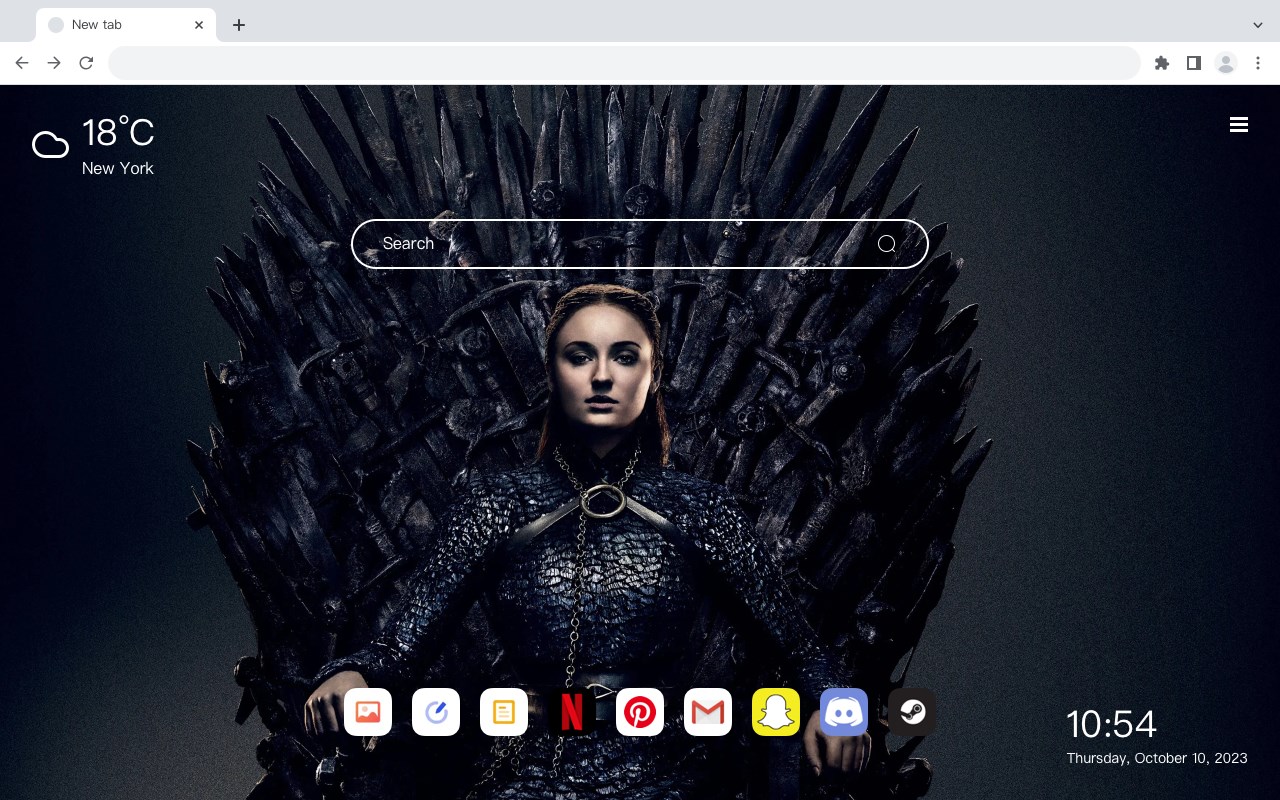Go back using the back arrow
Image resolution: width=1280 pixels, height=800 pixels.
[22, 63]
